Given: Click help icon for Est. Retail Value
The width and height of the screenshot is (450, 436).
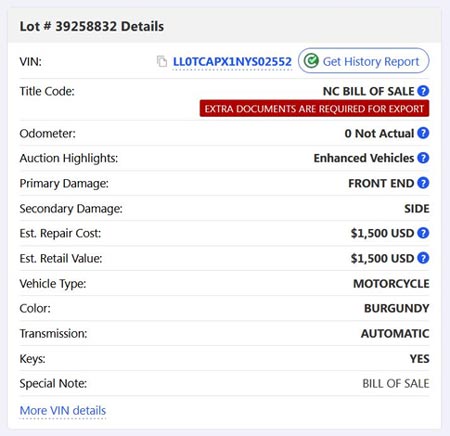Looking at the screenshot, I should click(x=423, y=258).
